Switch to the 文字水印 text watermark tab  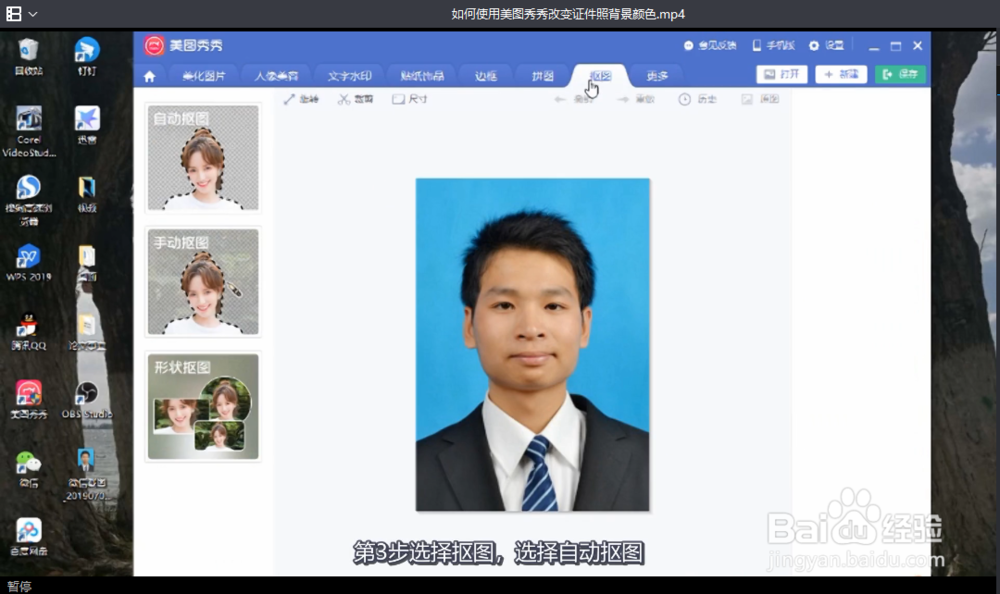coord(352,73)
